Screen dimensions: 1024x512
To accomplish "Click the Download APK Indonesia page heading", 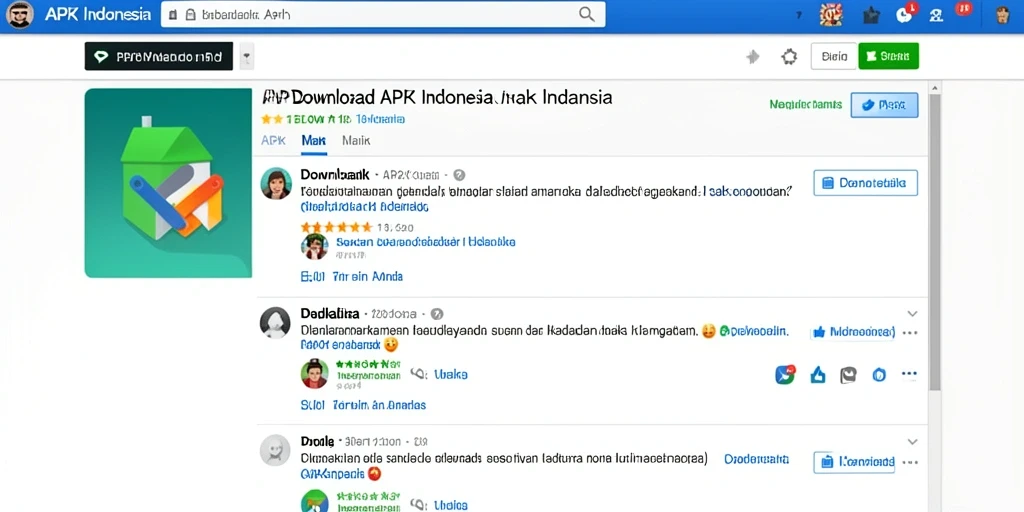I will (x=437, y=98).
